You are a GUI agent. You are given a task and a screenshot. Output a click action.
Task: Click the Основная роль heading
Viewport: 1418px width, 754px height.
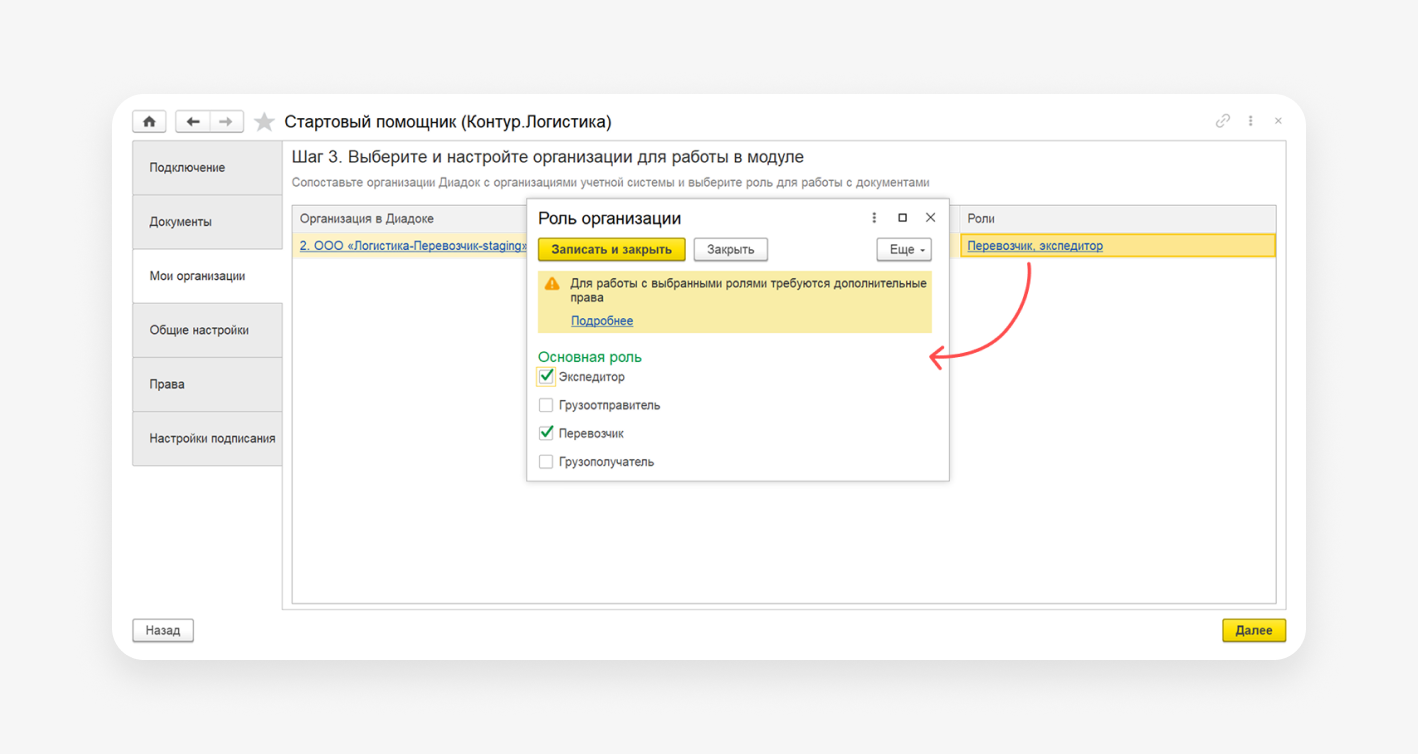(590, 357)
